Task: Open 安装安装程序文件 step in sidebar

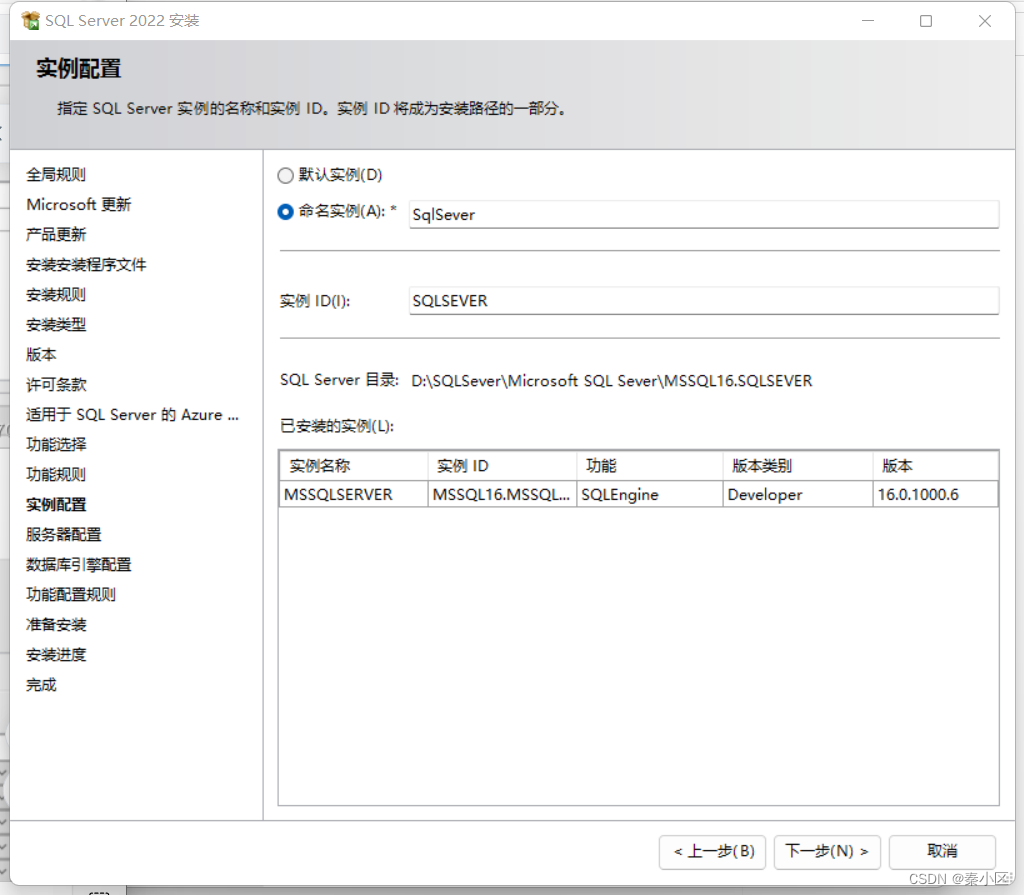Action: coord(86,265)
